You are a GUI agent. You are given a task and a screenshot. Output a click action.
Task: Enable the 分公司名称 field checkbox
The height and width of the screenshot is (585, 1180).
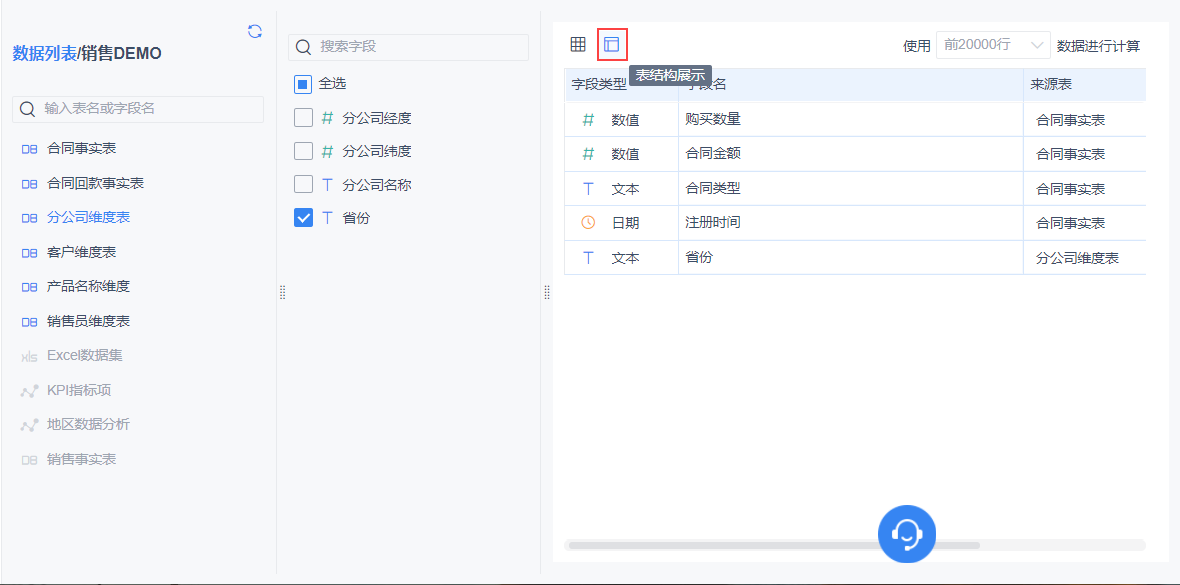click(303, 184)
